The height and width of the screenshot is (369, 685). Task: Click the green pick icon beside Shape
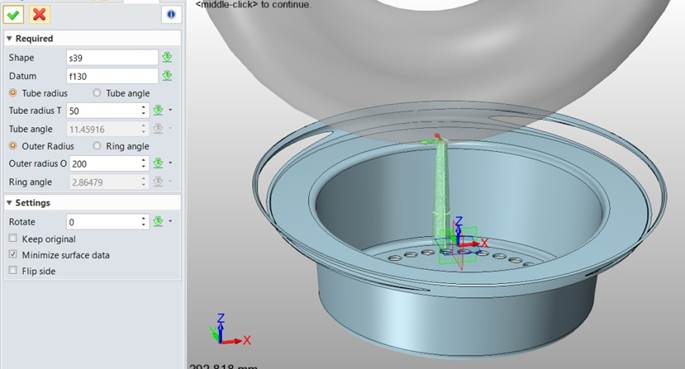coord(167,57)
